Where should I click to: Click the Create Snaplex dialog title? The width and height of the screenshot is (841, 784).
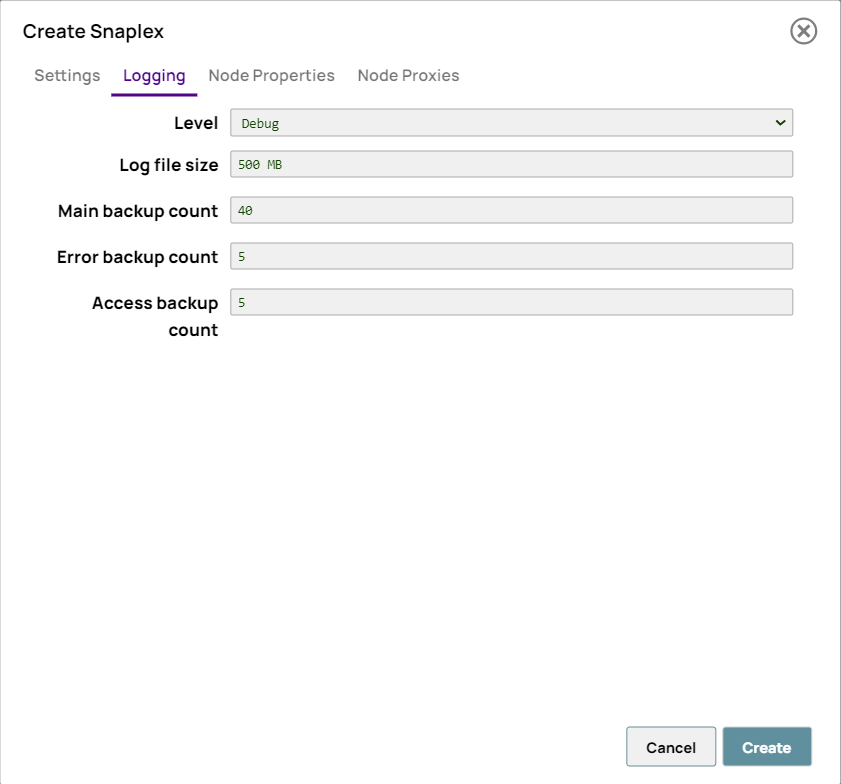click(x=92, y=31)
